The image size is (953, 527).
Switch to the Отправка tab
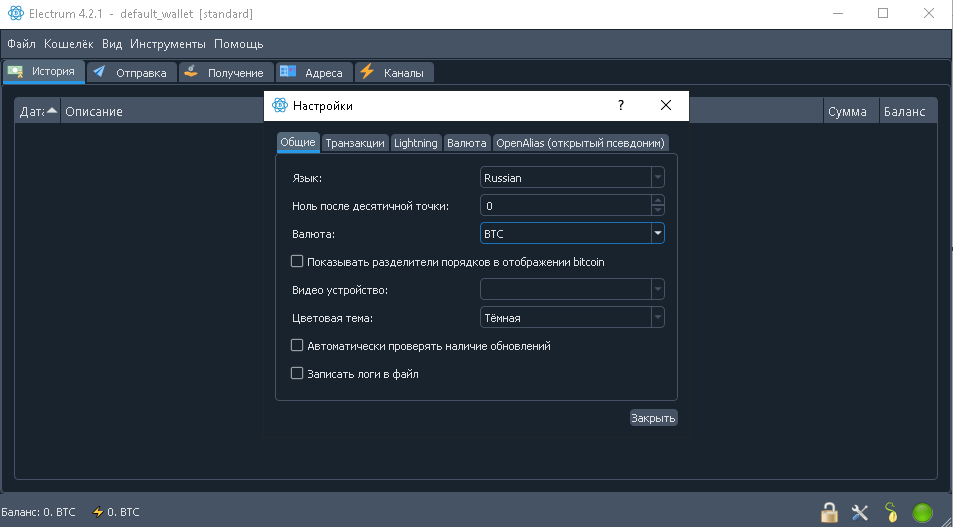click(132, 73)
